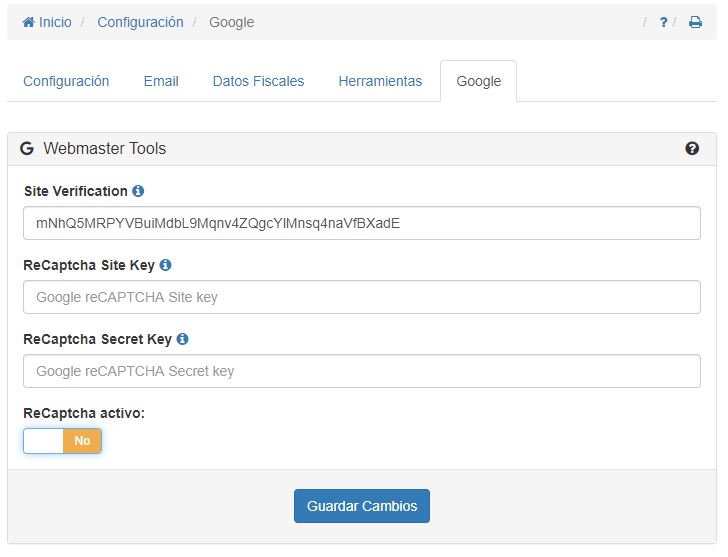This screenshot has height=557, width=728.
Task: Open Webmaster Tools panel help circle icon
Action: click(x=692, y=149)
